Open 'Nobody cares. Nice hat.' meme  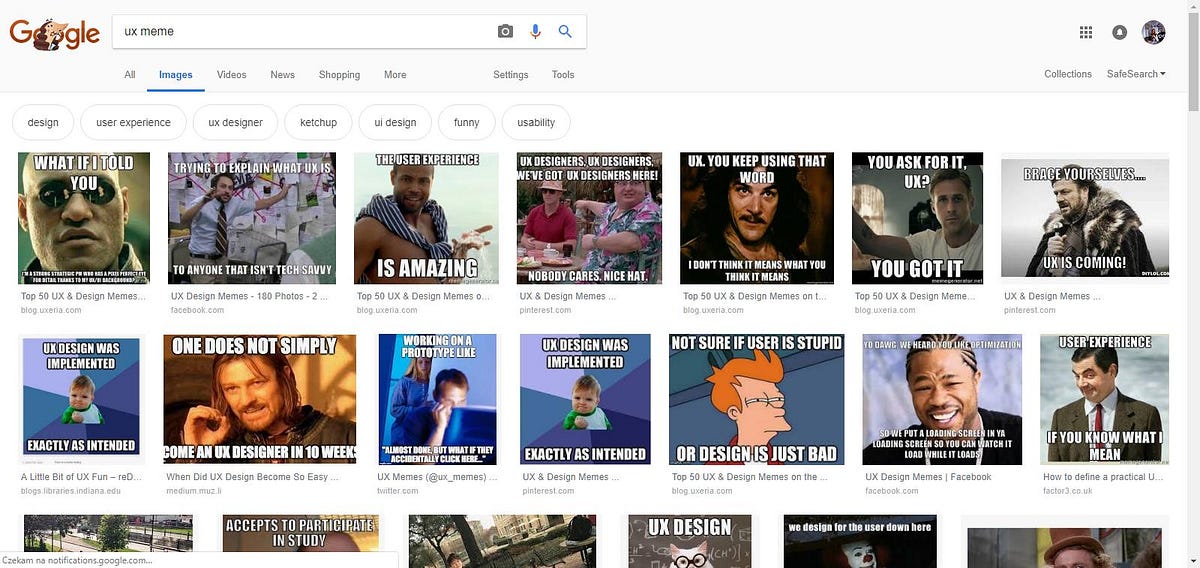point(589,218)
